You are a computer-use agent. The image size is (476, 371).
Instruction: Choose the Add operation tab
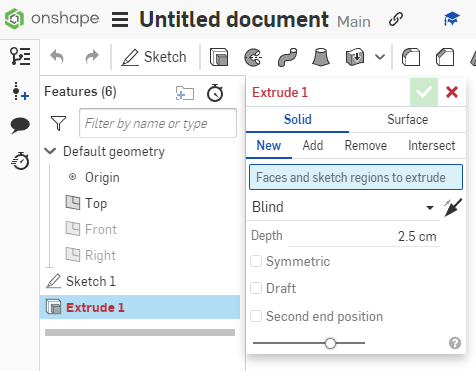pyautogui.click(x=313, y=146)
